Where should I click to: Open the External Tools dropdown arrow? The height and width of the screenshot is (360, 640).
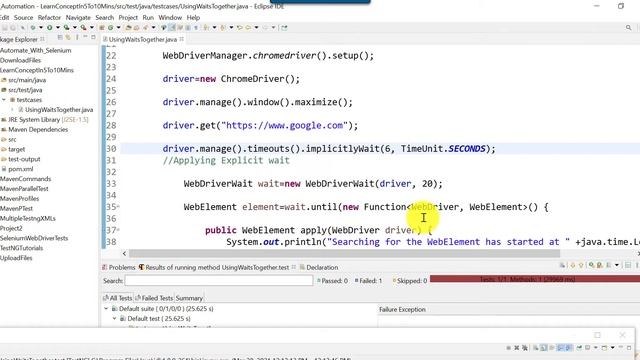(92, 27)
